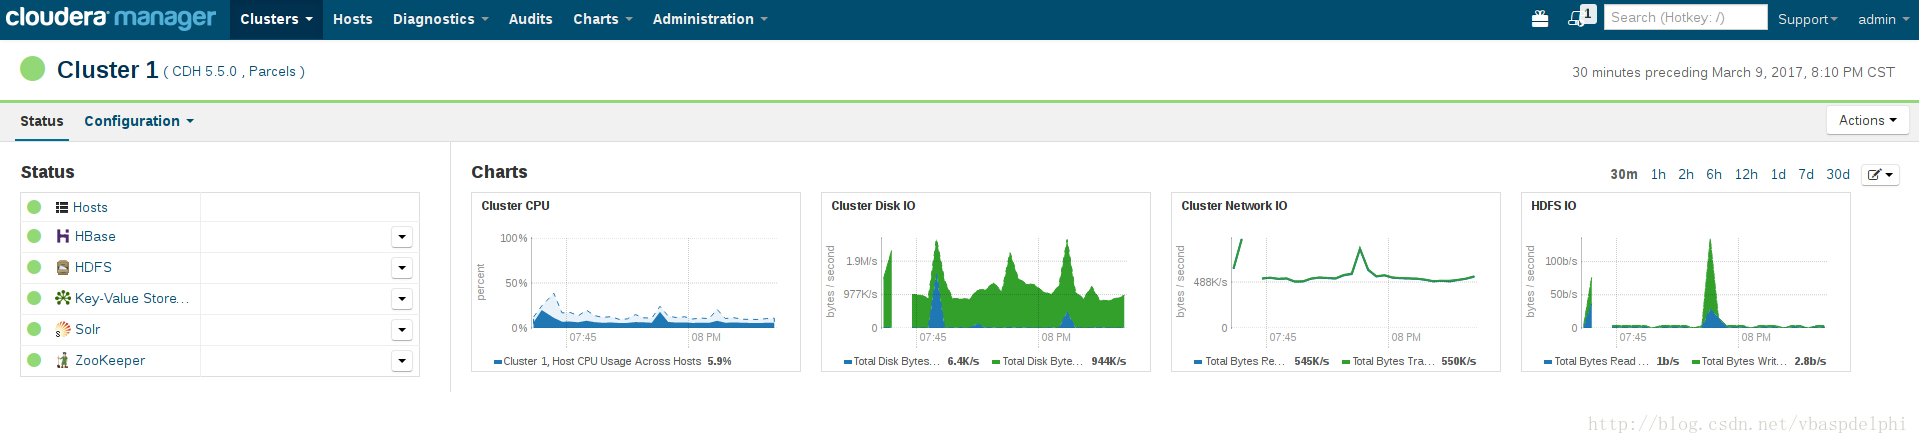The width and height of the screenshot is (1919, 444).
Task: Click Total Bytes Transmitted green legend swatch
Action: click(1346, 362)
